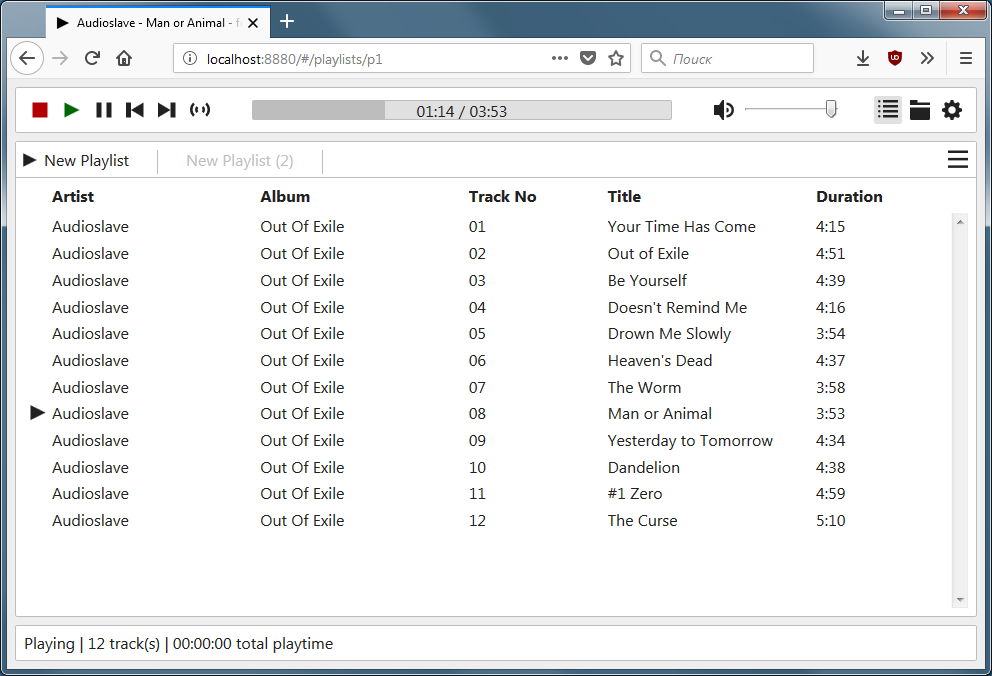992x676 pixels.
Task: Click the status bar playtime text
Action: click(x=252, y=644)
